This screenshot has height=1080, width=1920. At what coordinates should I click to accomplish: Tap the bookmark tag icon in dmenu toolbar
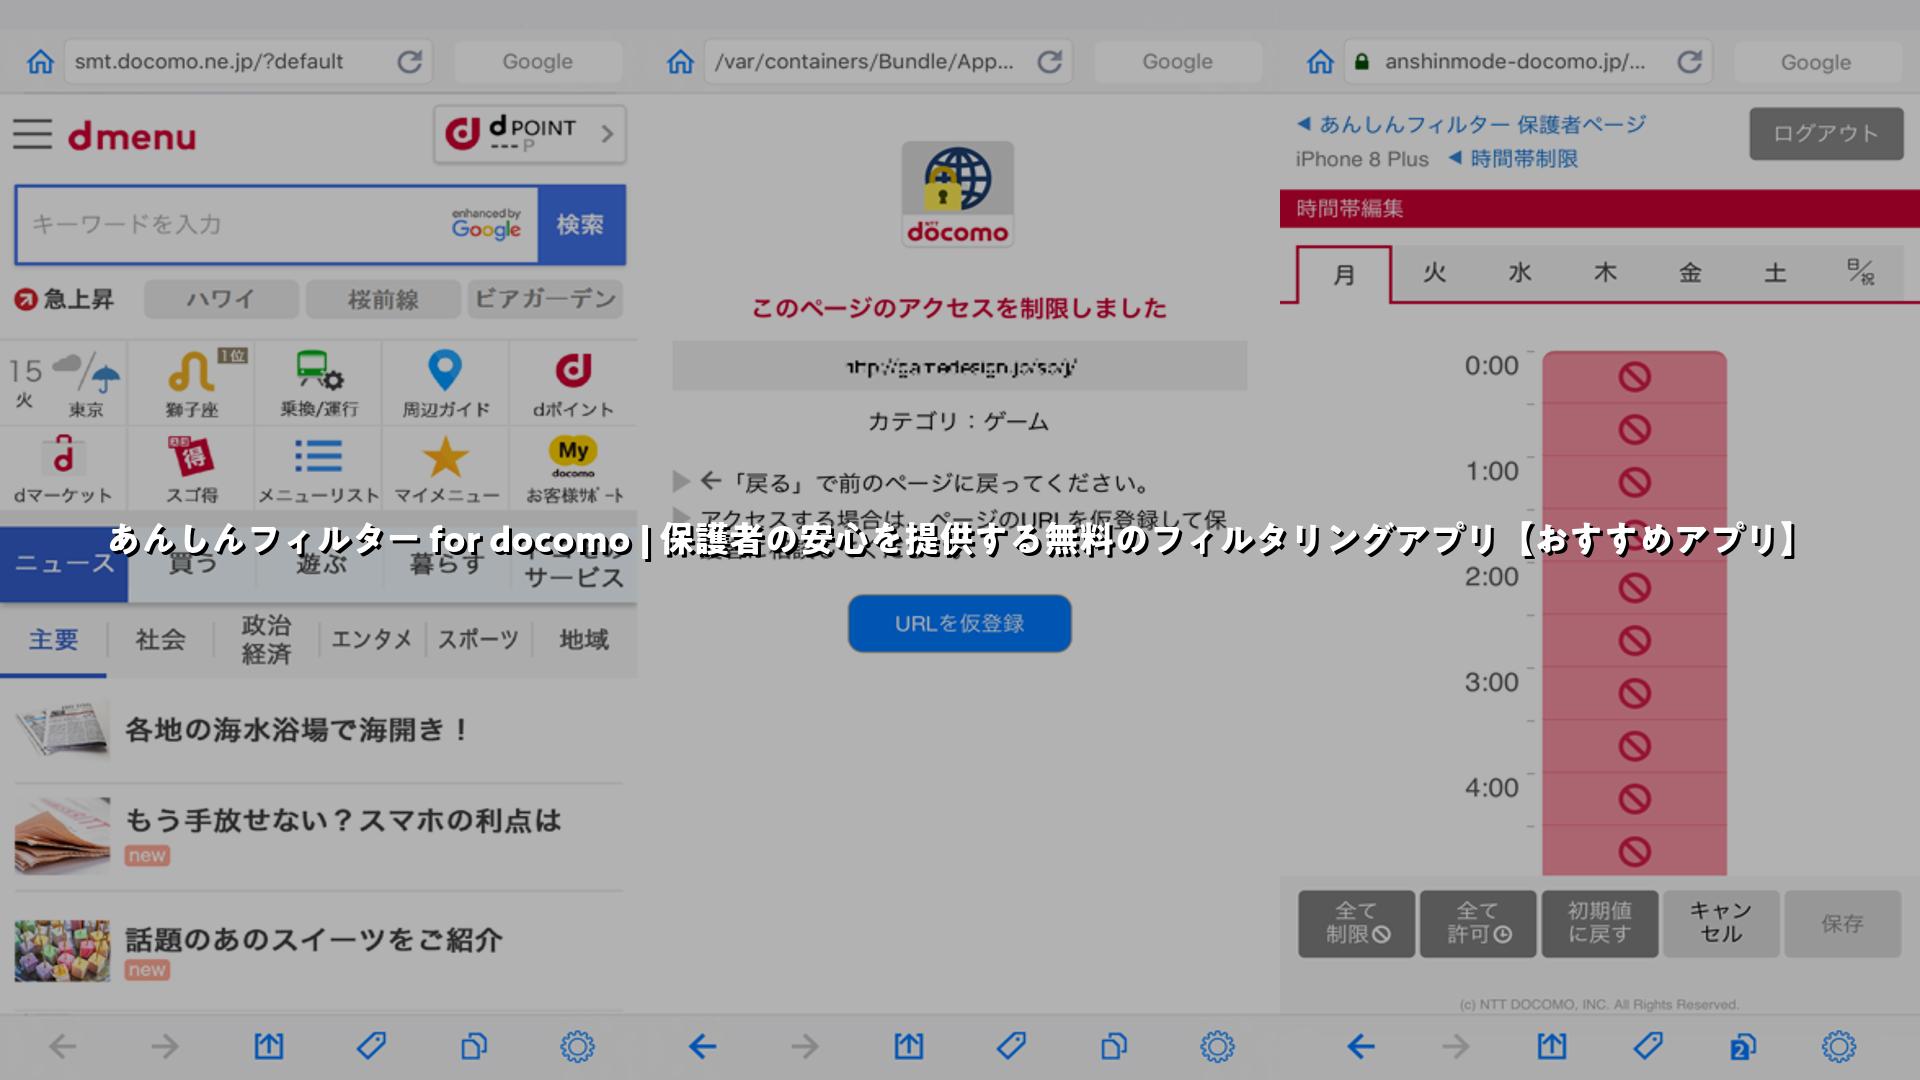point(371,1046)
